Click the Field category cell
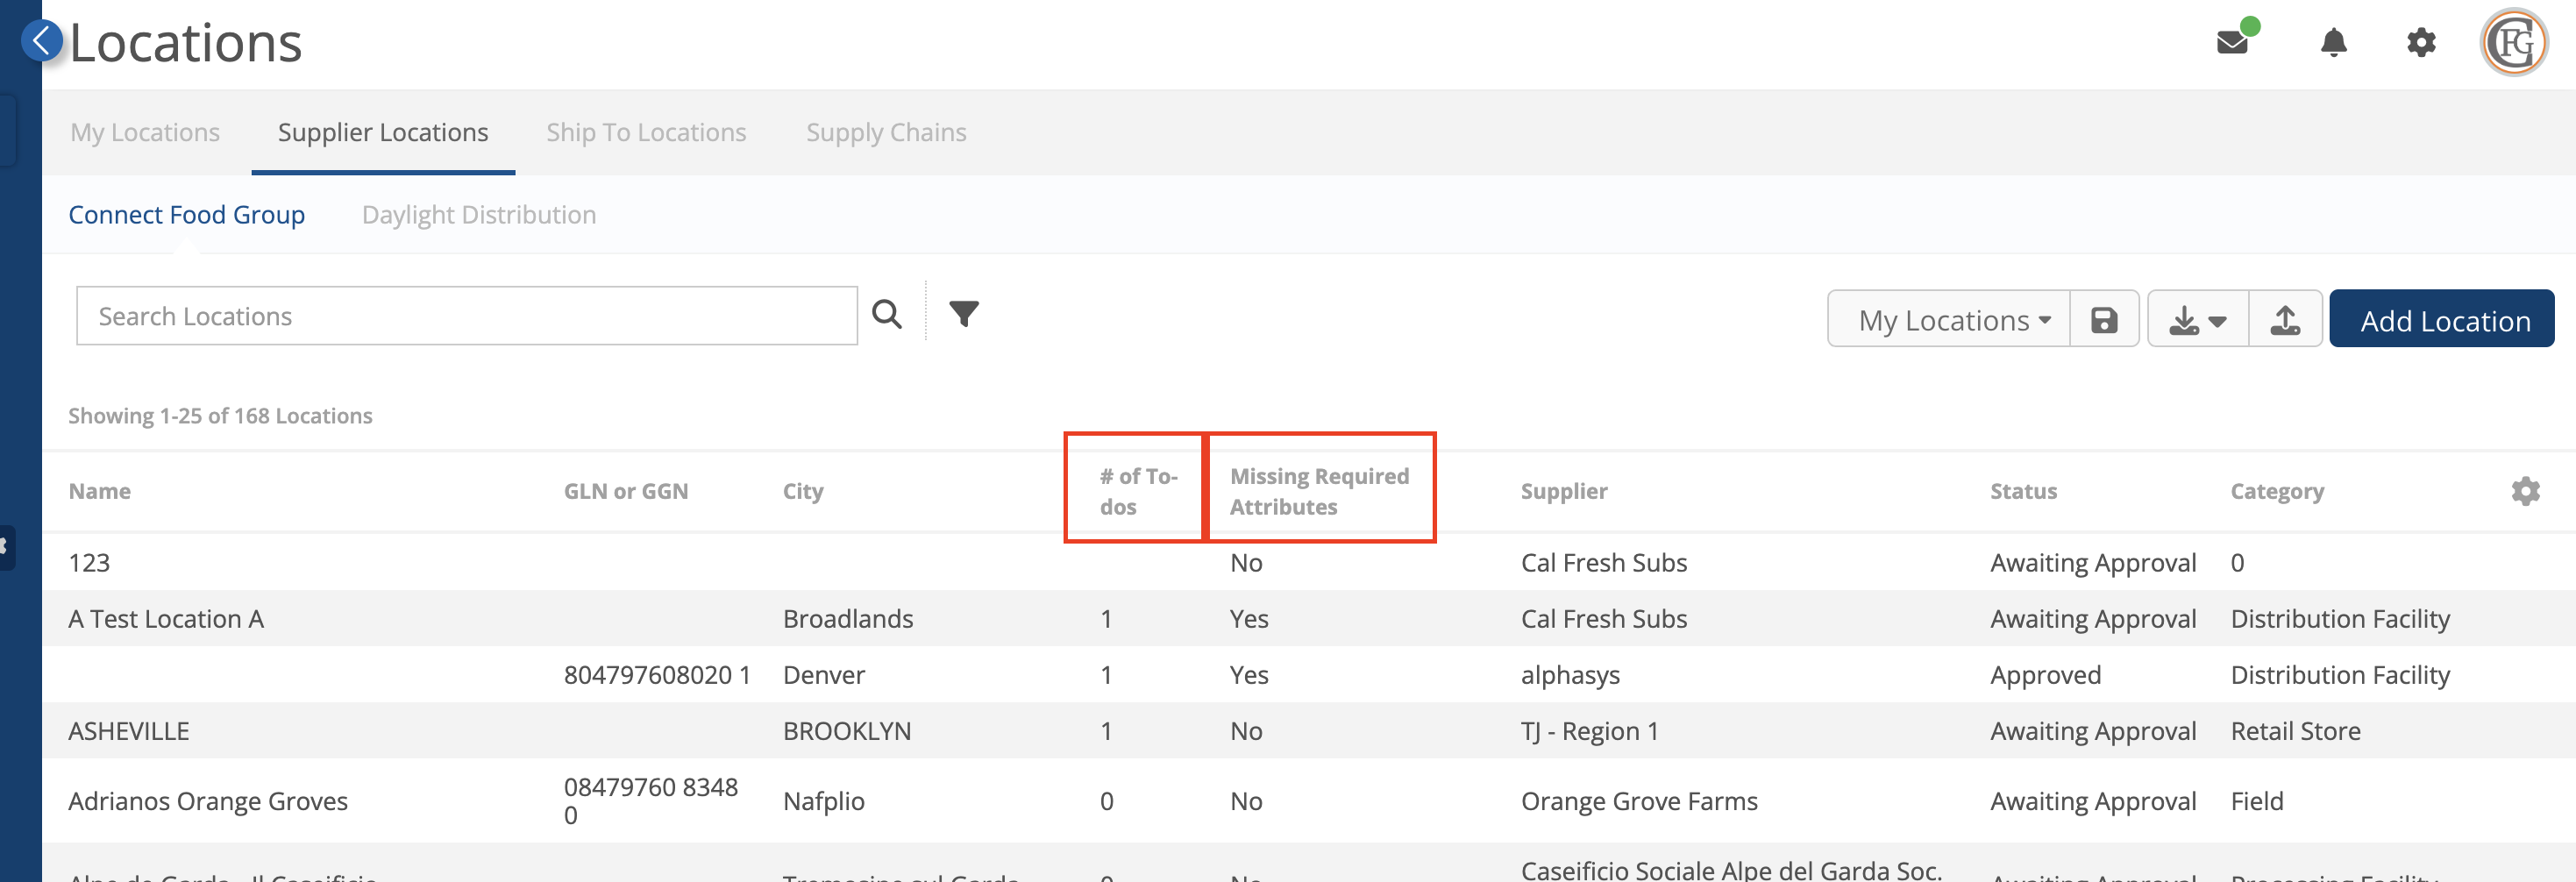2576x882 pixels. click(2257, 801)
